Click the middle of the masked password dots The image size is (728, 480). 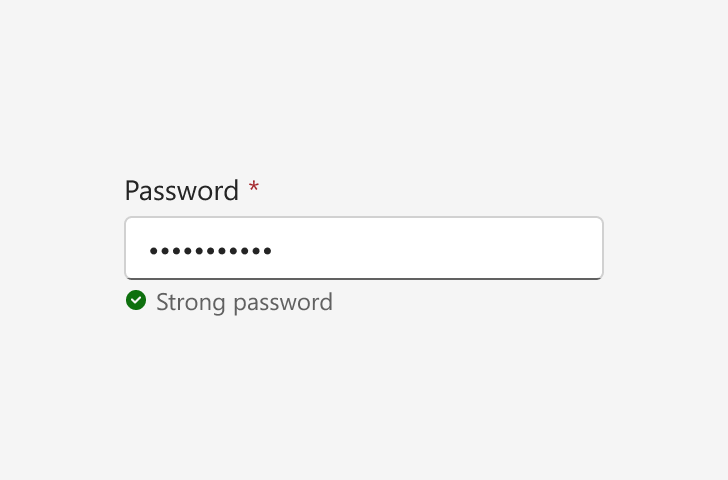point(210,251)
